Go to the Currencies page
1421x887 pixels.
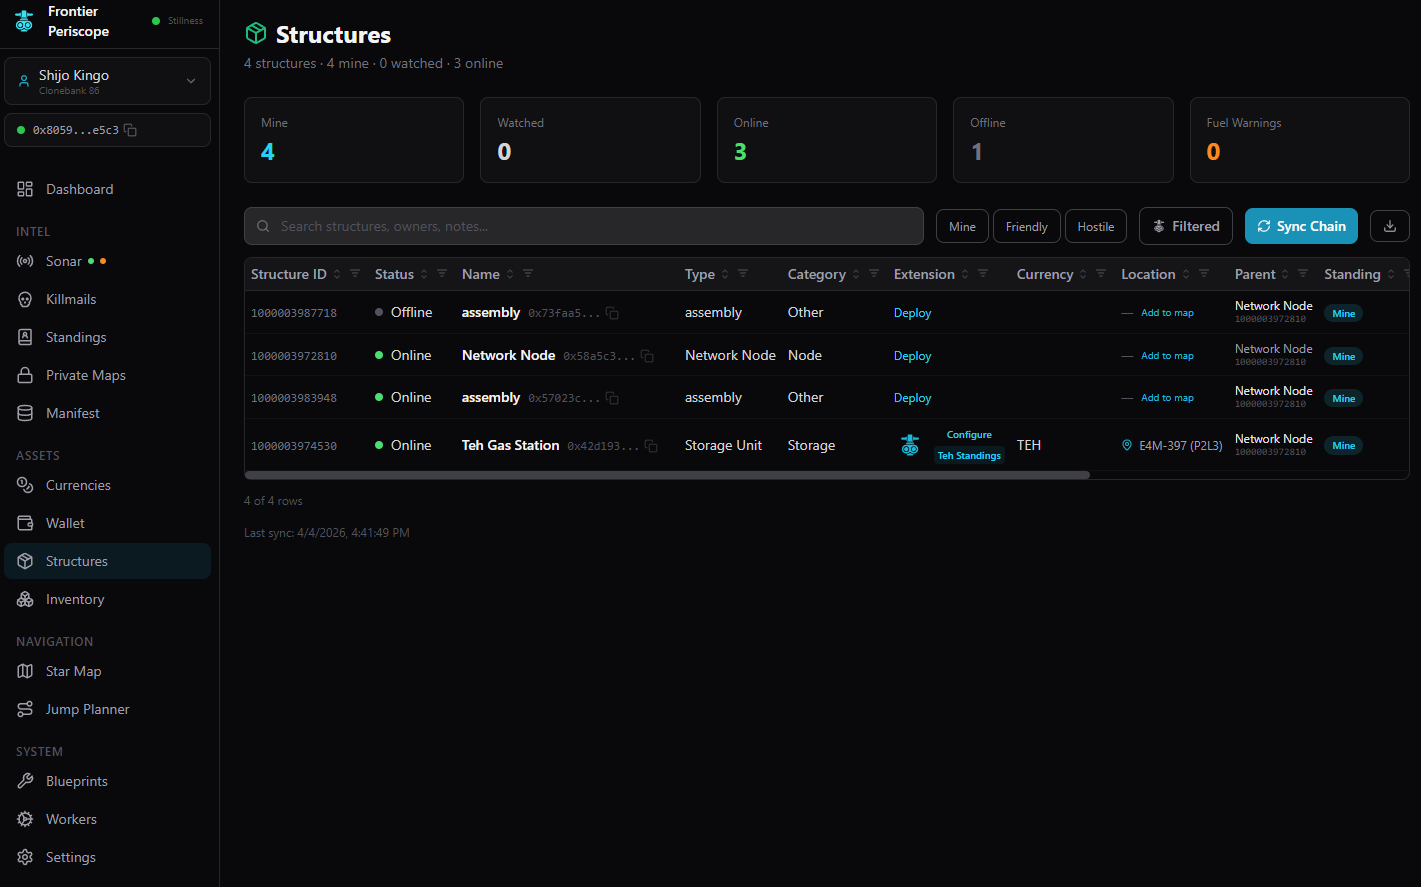[x=107, y=485]
